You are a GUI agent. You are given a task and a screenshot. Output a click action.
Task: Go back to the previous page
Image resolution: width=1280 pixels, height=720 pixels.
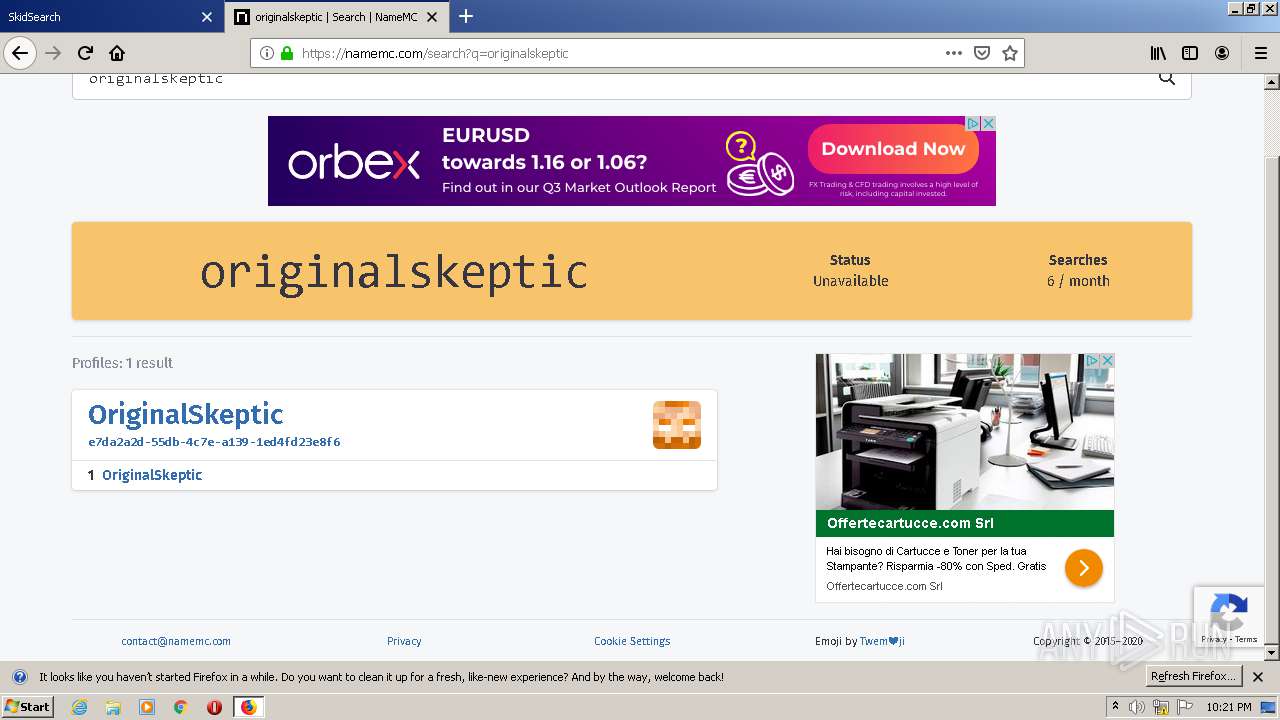point(20,53)
